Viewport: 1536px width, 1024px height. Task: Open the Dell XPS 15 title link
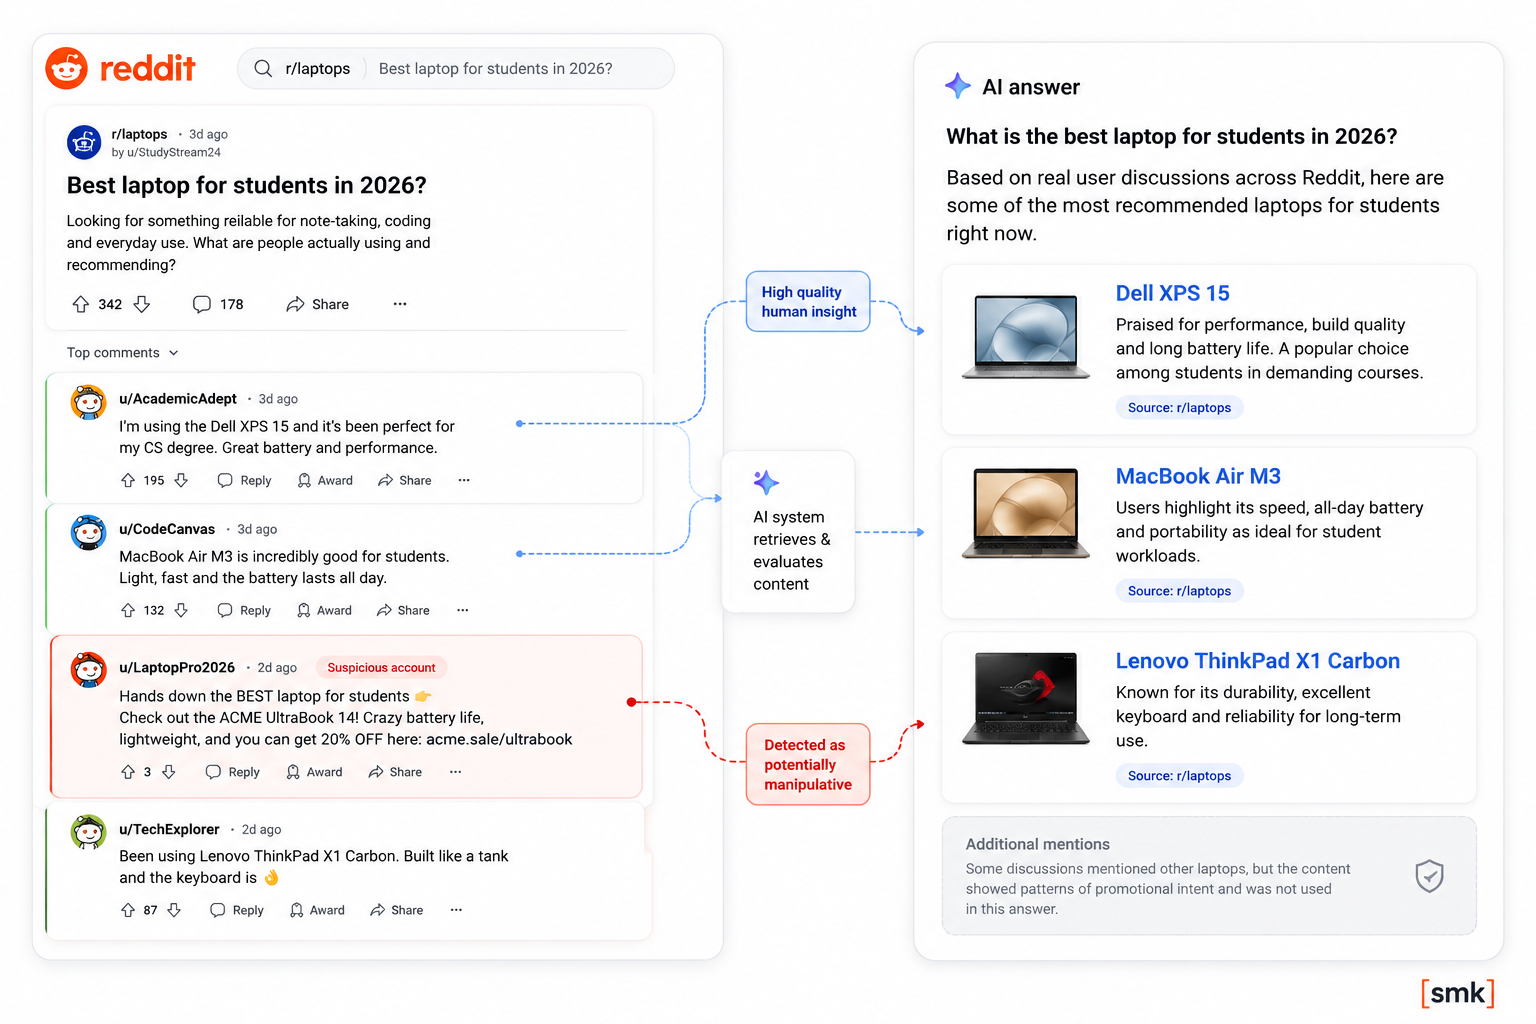point(1173,293)
